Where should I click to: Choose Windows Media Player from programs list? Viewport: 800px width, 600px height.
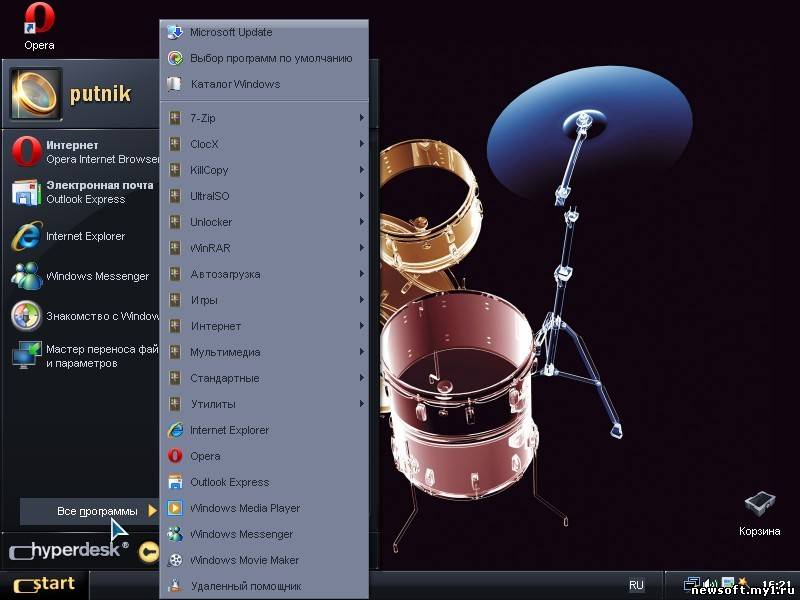(x=264, y=508)
